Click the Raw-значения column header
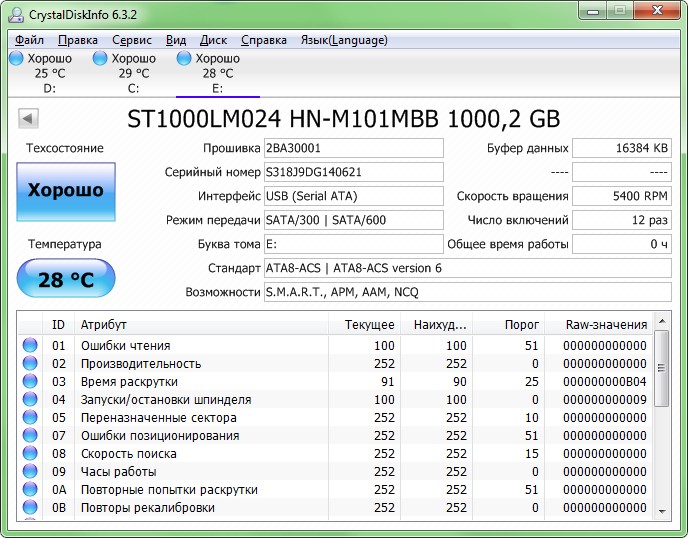The width and height of the screenshot is (688, 538). pos(598,325)
